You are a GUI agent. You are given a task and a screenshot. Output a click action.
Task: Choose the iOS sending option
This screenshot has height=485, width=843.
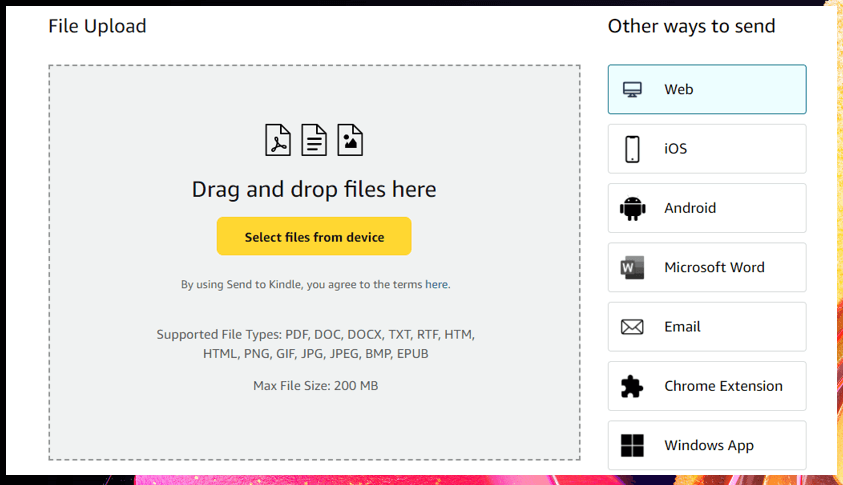point(707,149)
